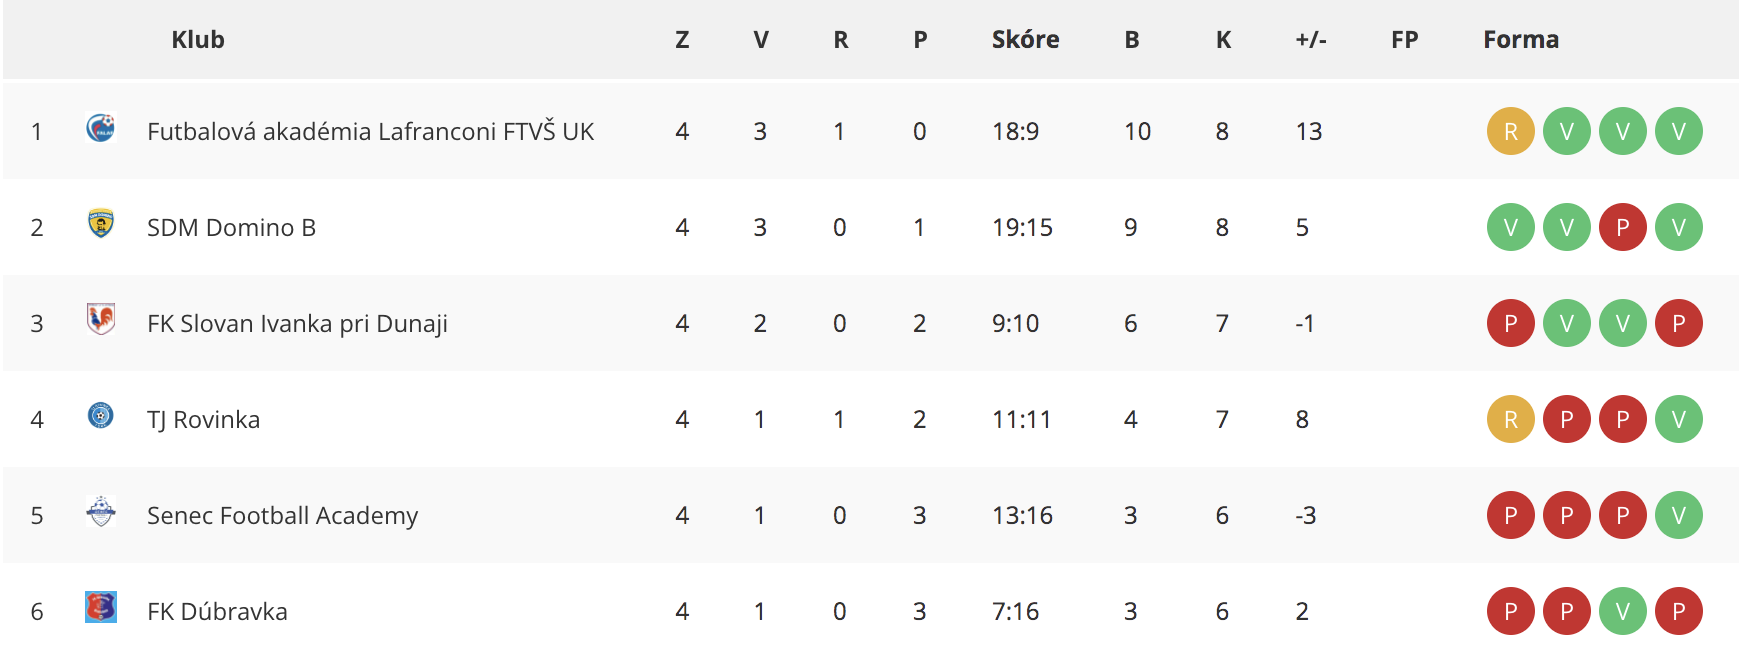Open Futbalová akadémia Lafranconi FTVŠ UK team link
Viewport: 1740px width, 652px height.
point(370,131)
